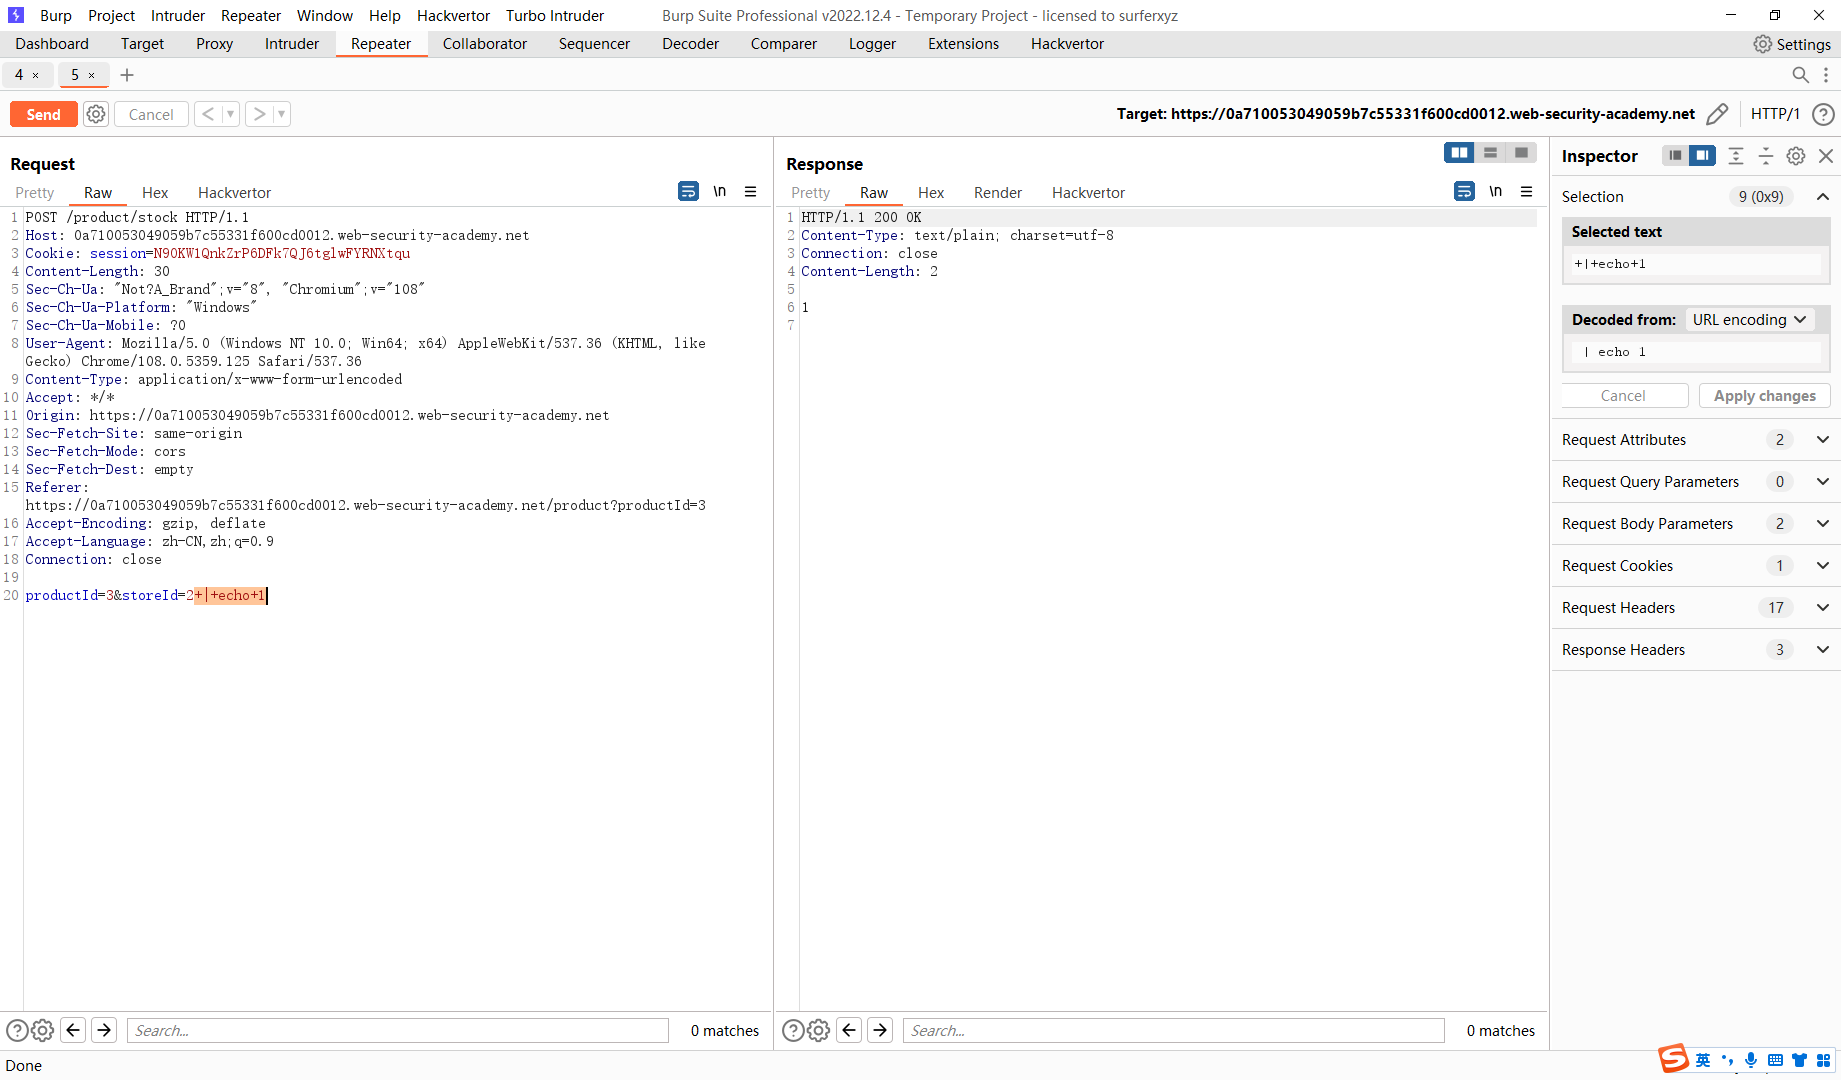Switch to the Proxy tab
Viewport: 1841px width, 1080px height.
coord(214,44)
